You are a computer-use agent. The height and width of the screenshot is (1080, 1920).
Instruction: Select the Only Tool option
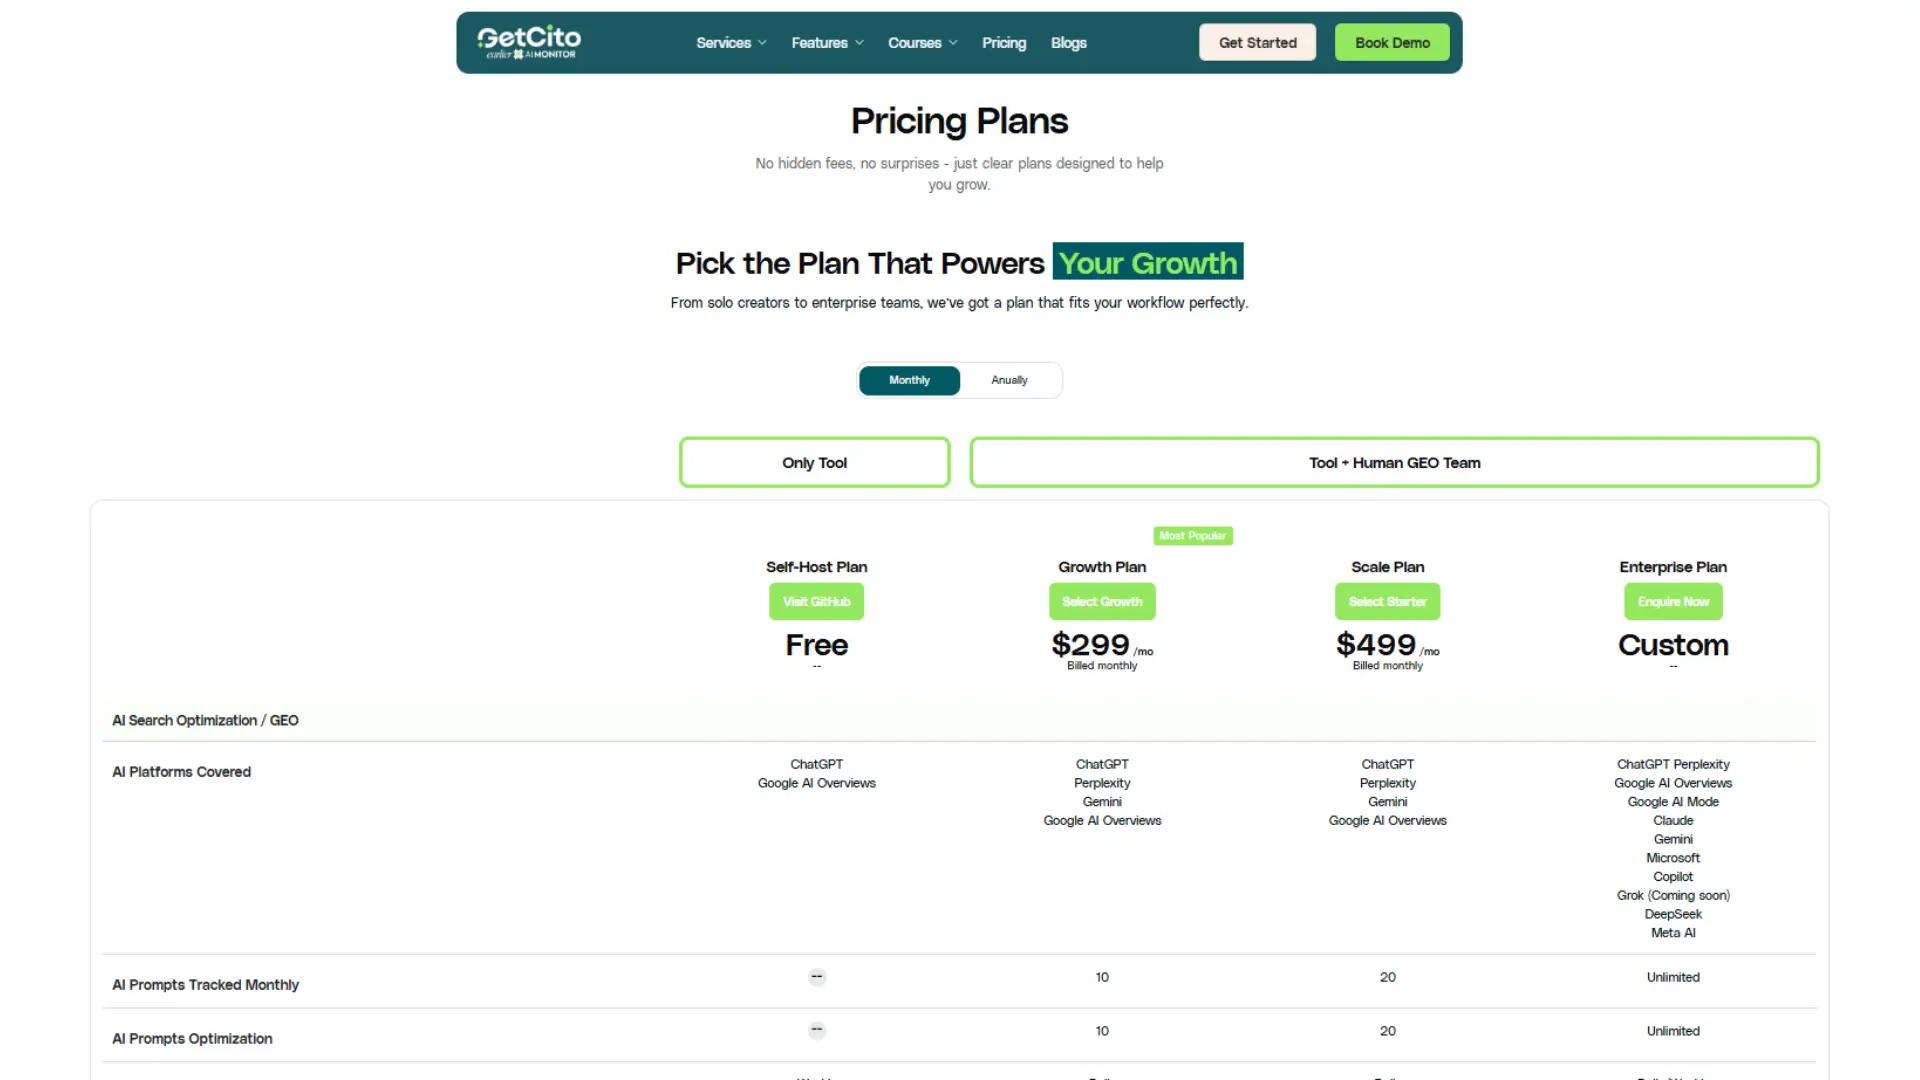coord(814,462)
